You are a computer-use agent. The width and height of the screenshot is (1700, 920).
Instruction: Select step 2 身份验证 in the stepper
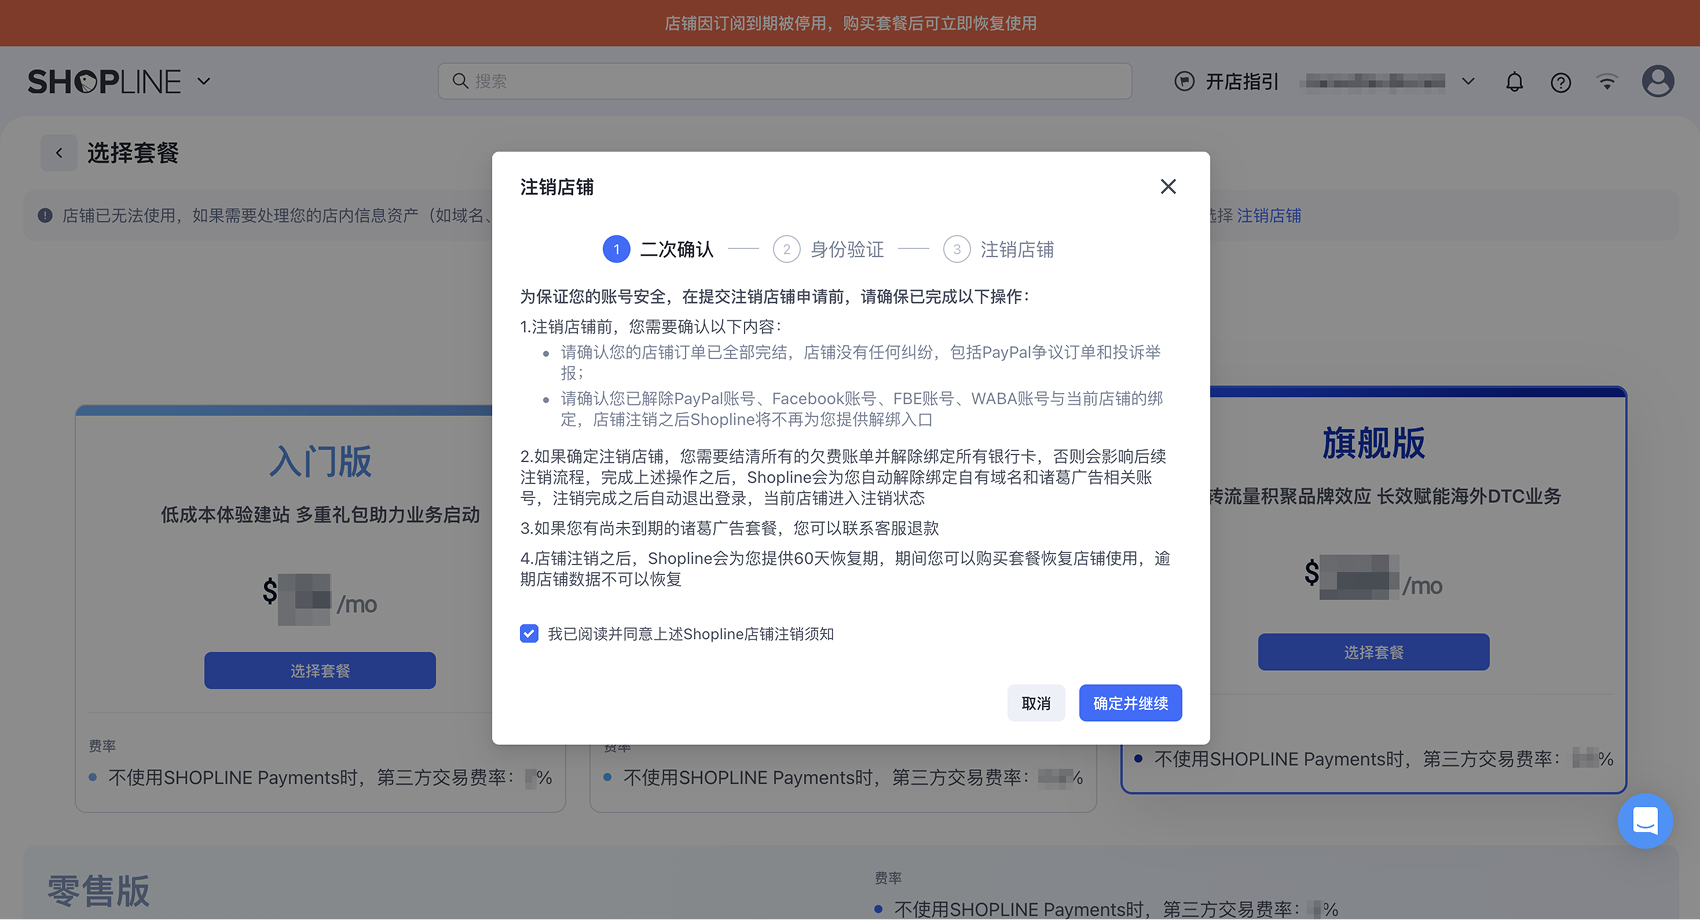(828, 249)
